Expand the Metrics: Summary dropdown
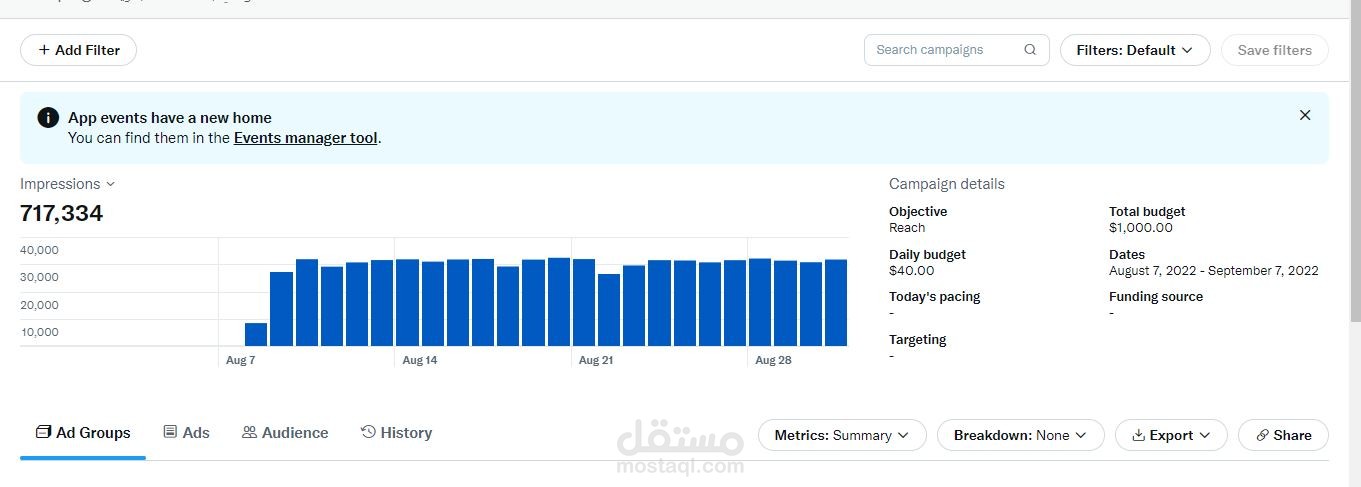This screenshot has width=1361, height=487. click(x=842, y=435)
